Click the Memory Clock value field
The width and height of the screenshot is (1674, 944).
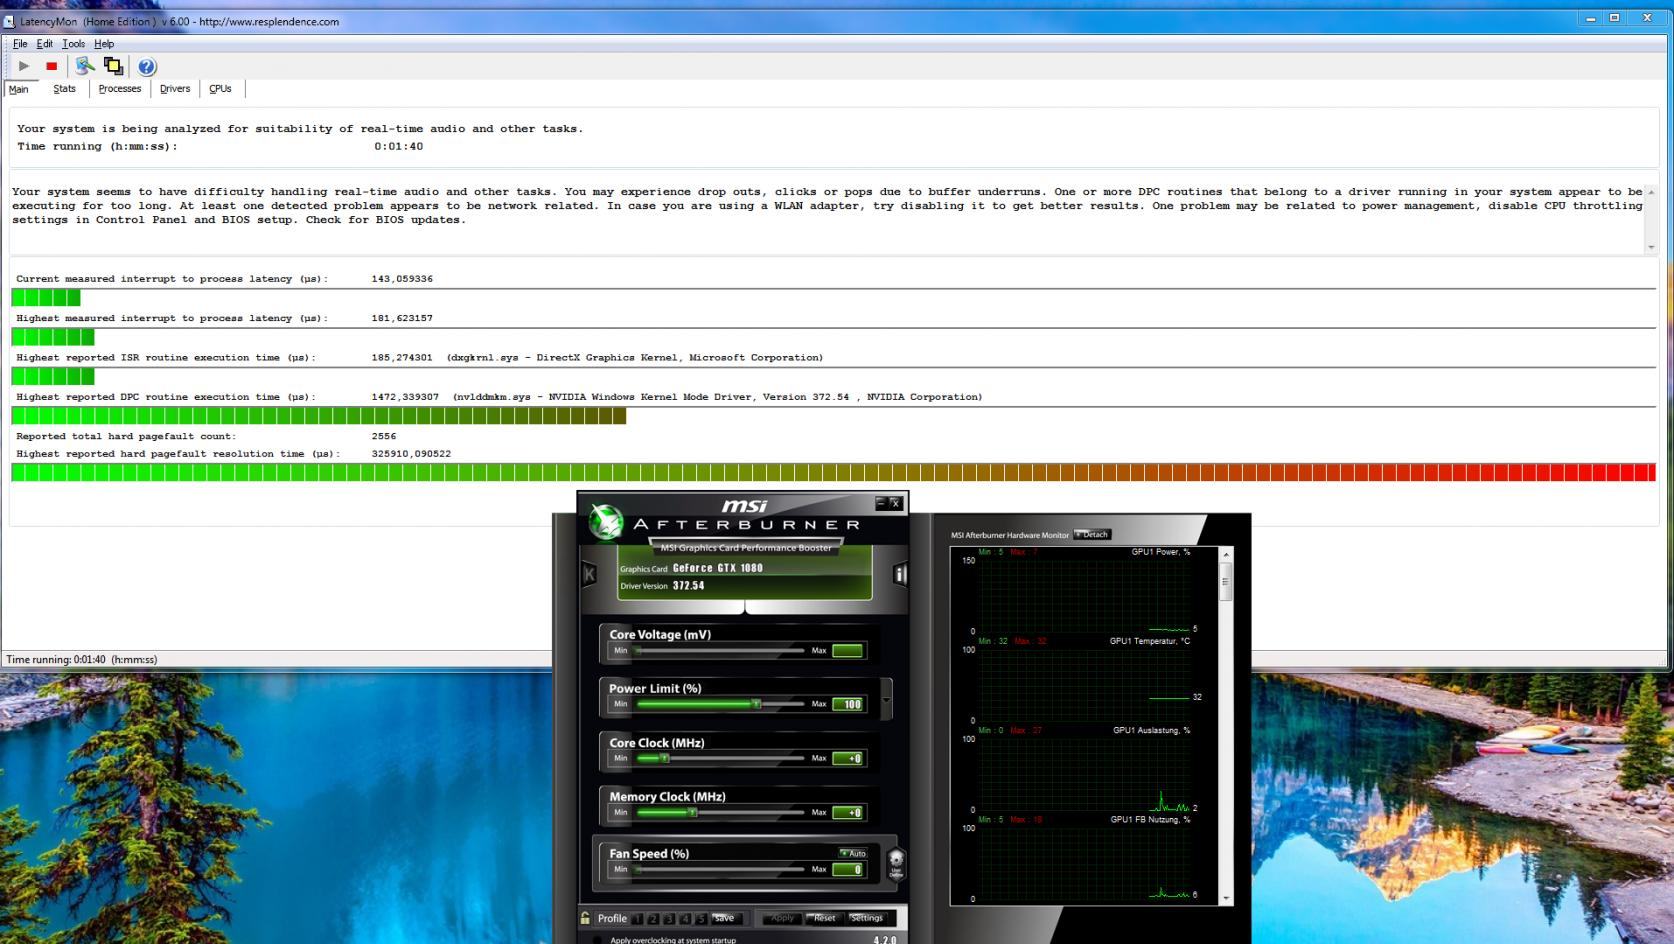[847, 812]
